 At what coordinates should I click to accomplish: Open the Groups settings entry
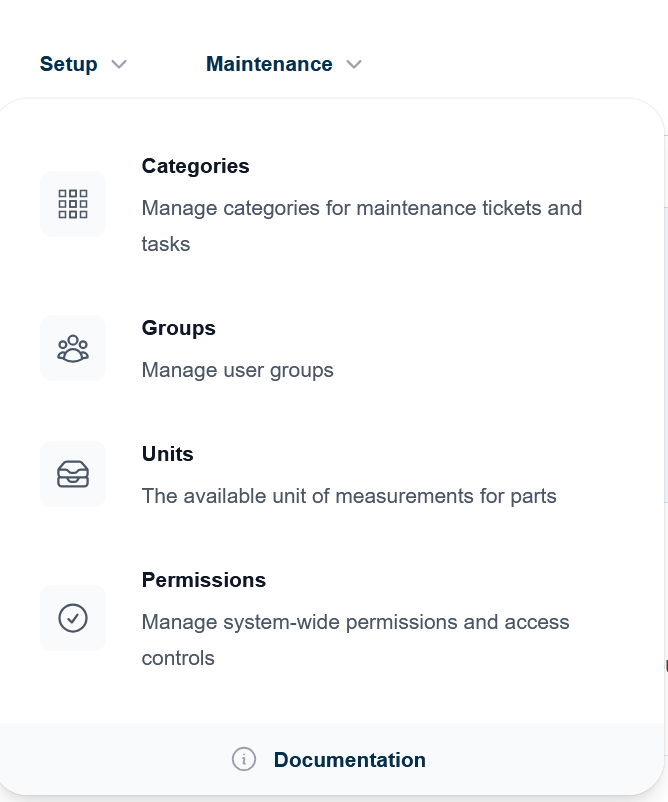(178, 328)
